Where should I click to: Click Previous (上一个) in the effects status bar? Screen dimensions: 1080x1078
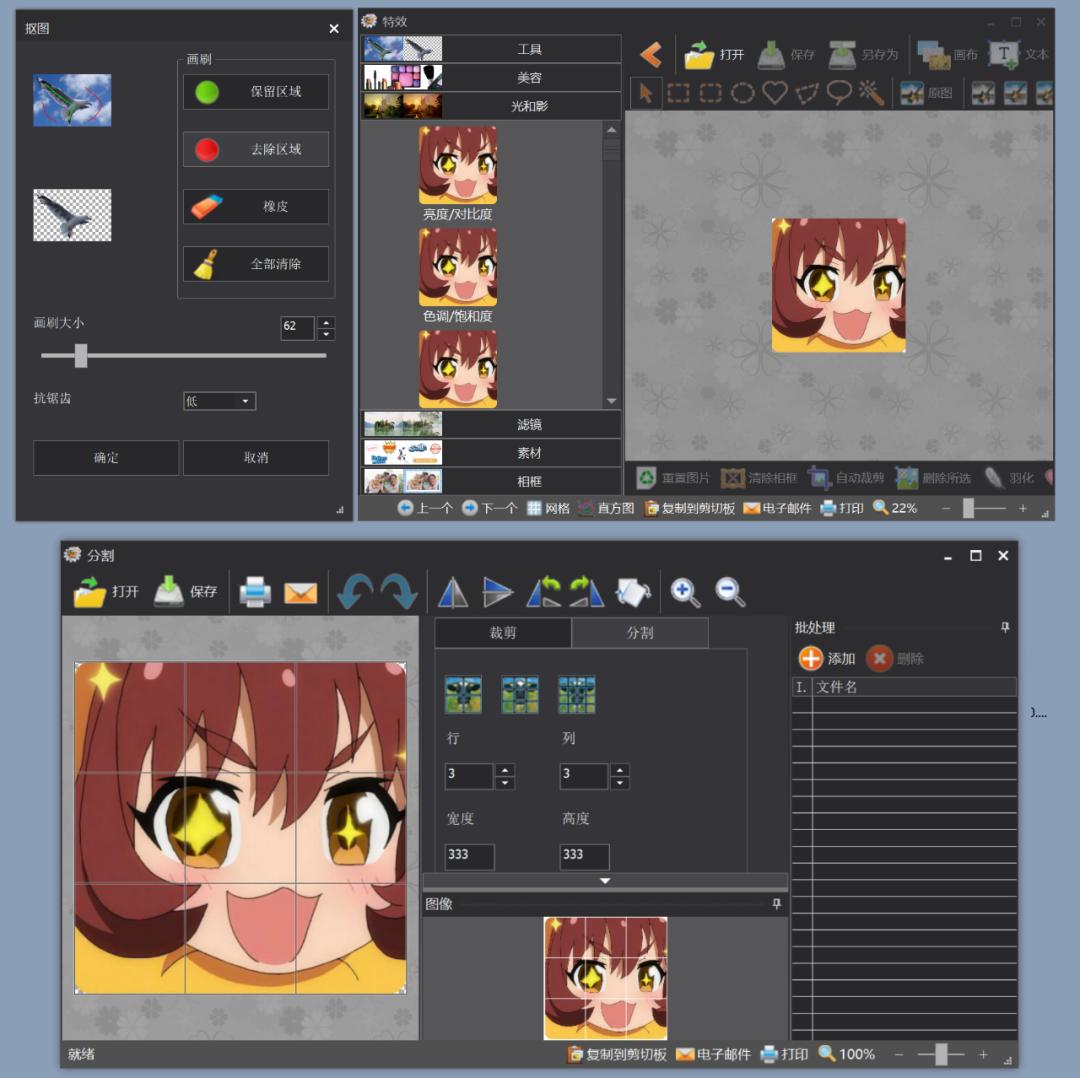click(x=425, y=508)
